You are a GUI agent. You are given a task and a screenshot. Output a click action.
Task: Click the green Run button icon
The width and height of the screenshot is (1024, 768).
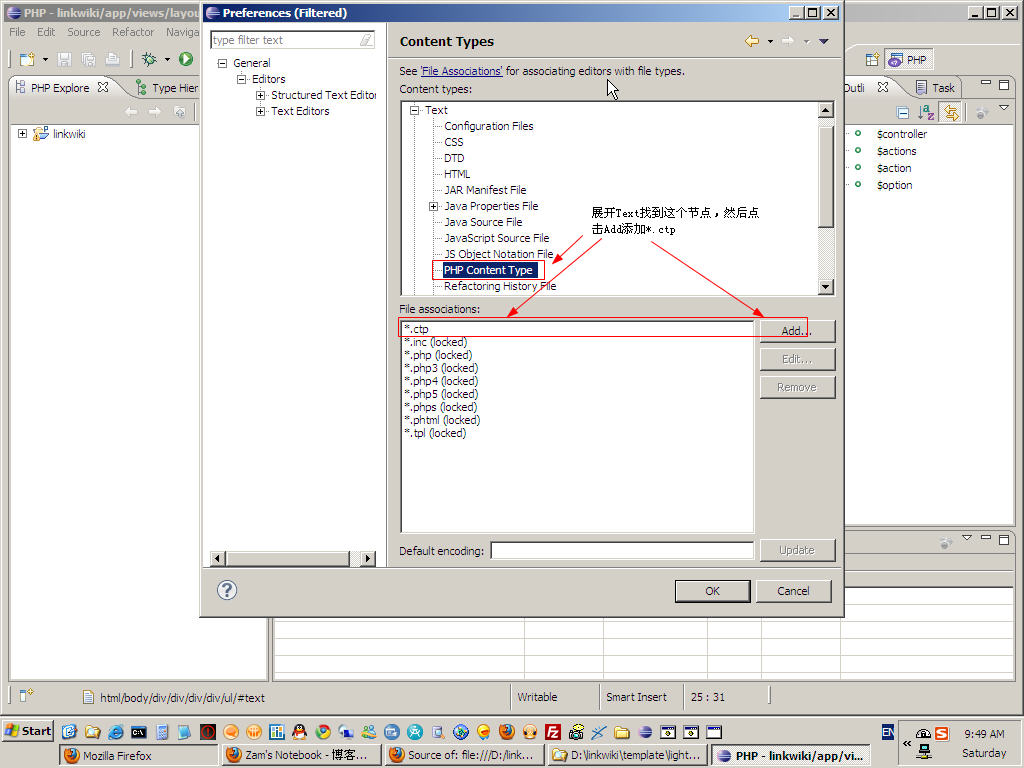pos(186,59)
